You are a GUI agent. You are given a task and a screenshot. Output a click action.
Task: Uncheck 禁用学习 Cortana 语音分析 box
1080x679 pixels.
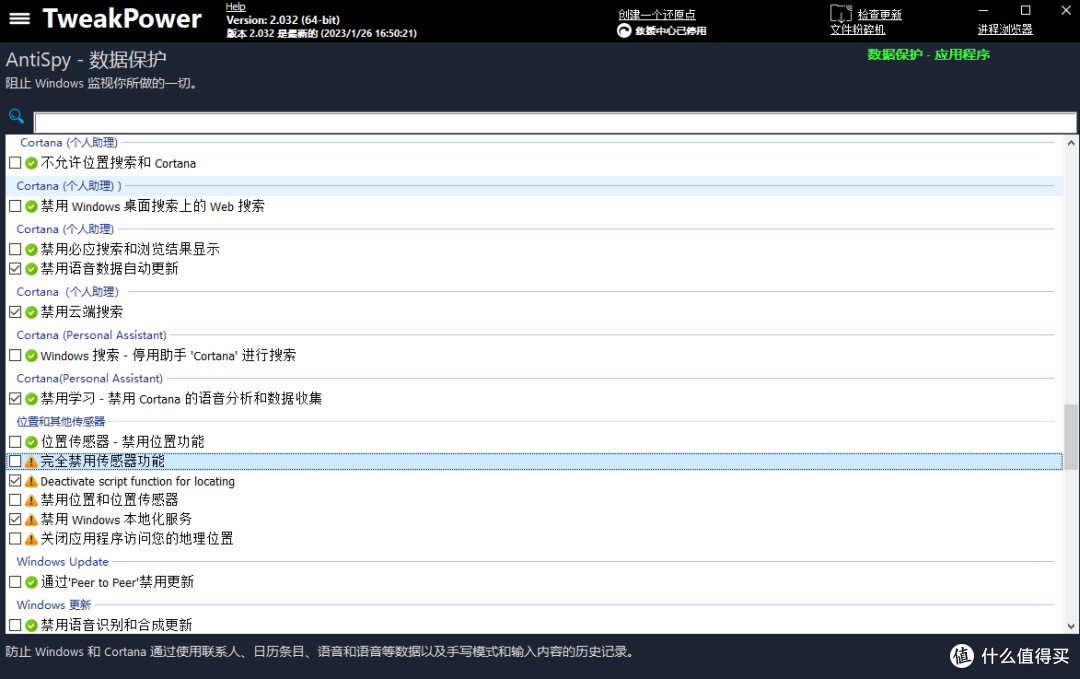15,399
